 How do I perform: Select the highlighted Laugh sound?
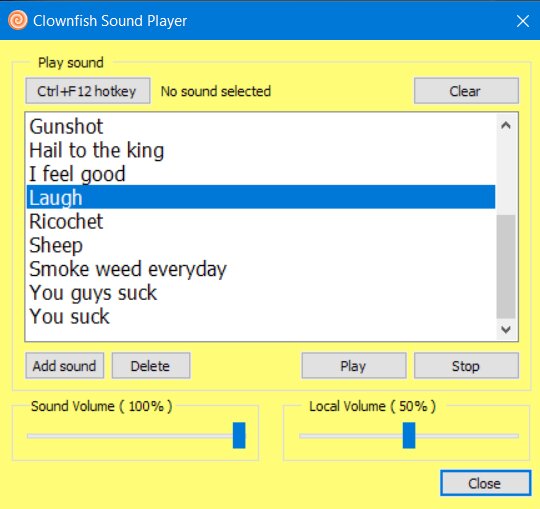tap(261, 197)
